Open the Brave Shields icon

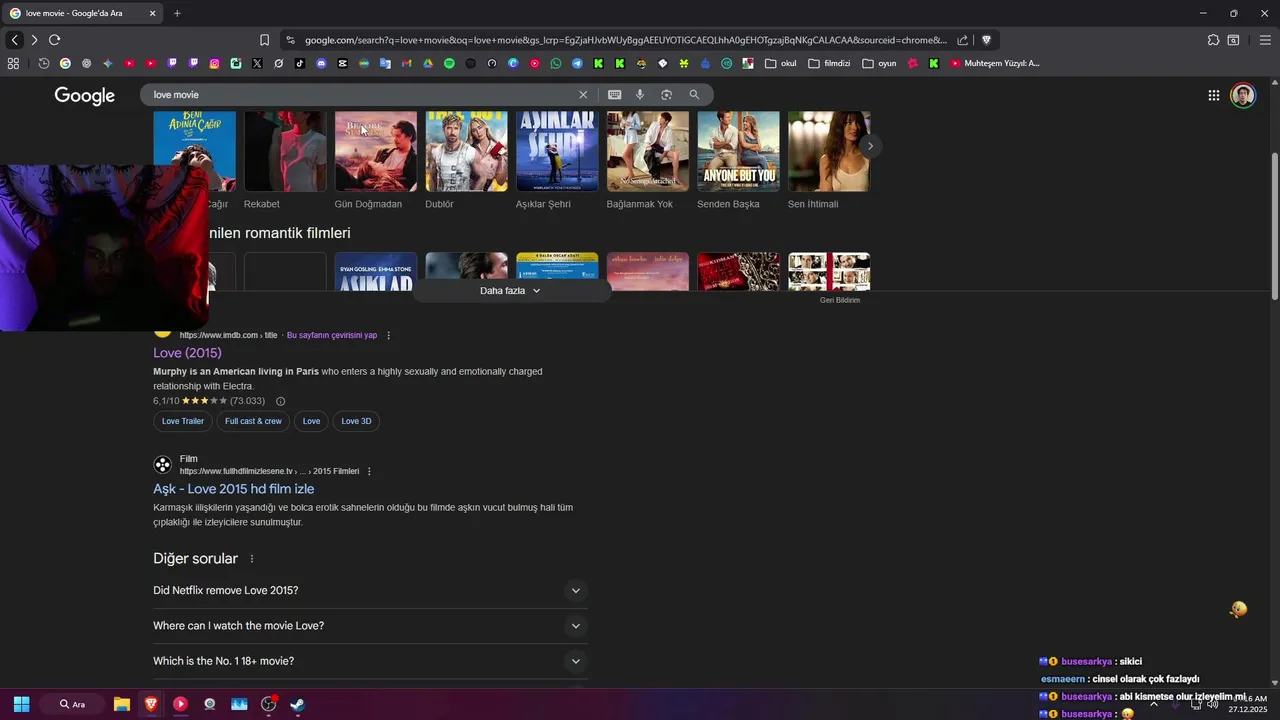(x=986, y=40)
